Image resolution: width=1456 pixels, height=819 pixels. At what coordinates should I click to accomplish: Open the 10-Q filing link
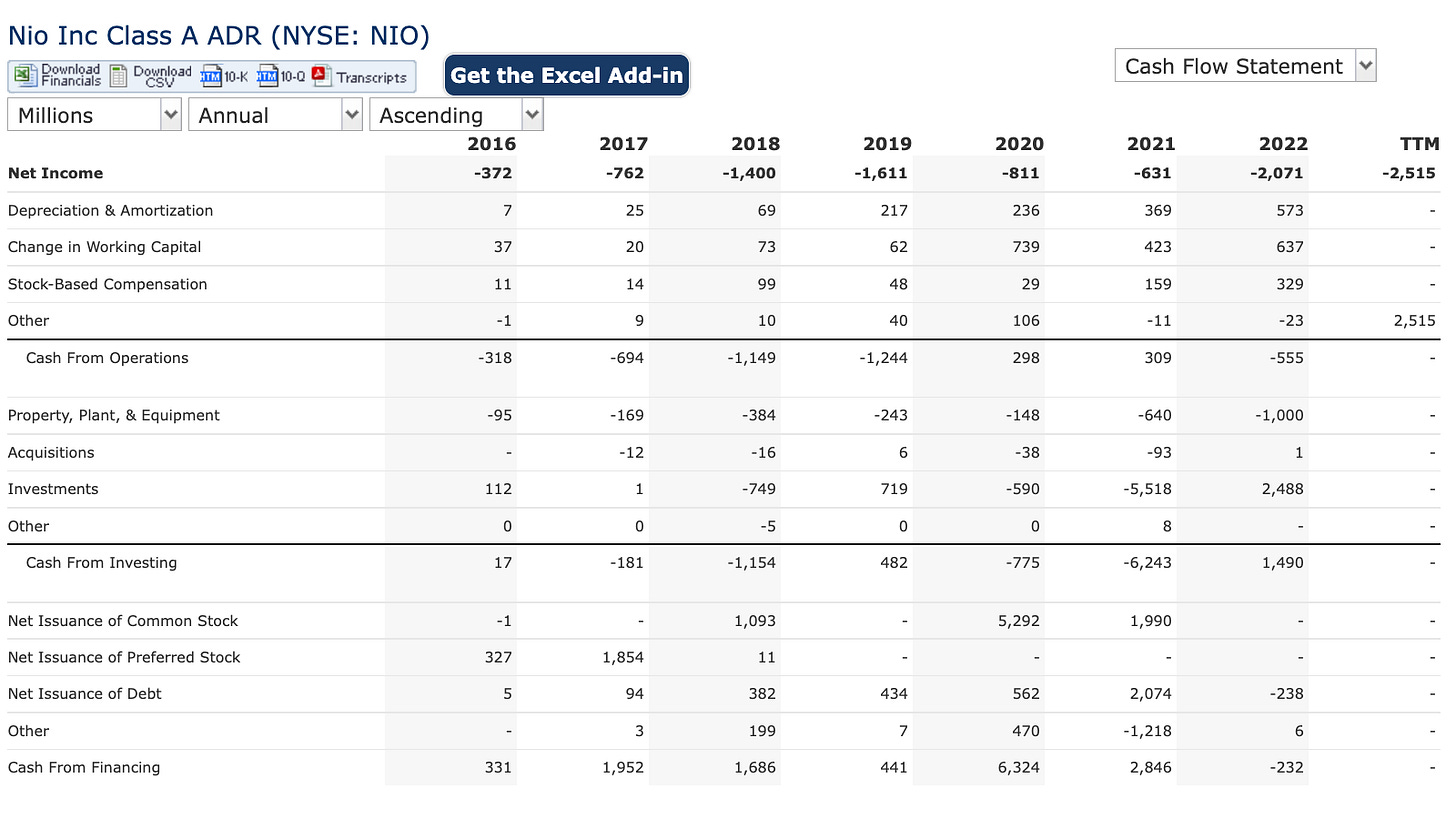[x=293, y=77]
